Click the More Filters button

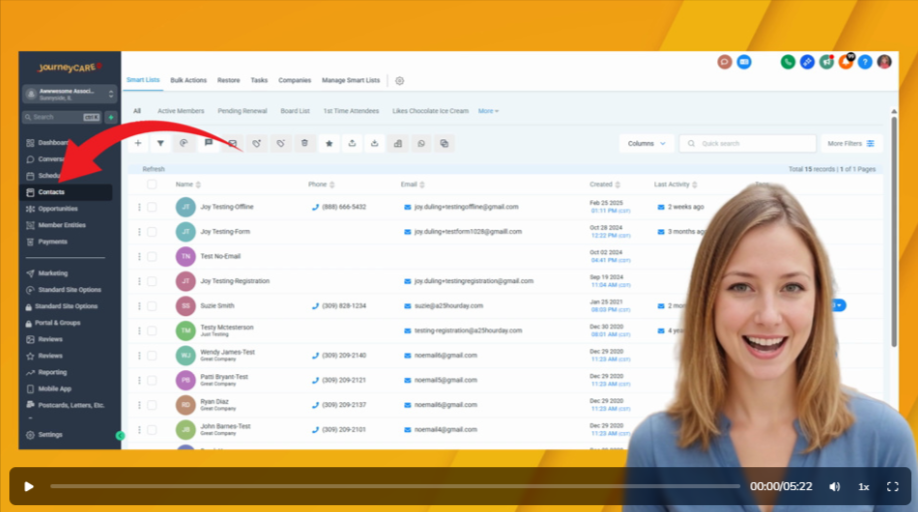click(851, 144)
